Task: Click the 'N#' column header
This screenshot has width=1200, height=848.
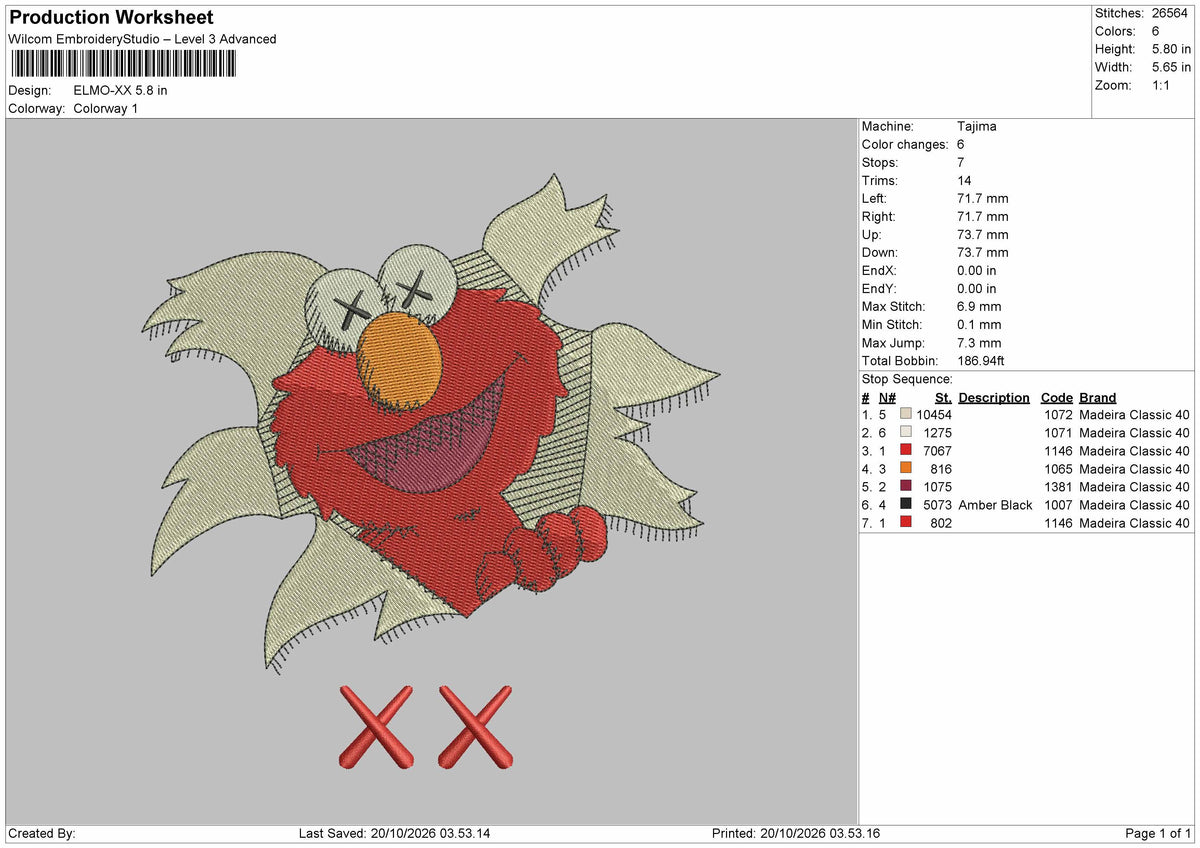Action: click(x=887, y=397)
